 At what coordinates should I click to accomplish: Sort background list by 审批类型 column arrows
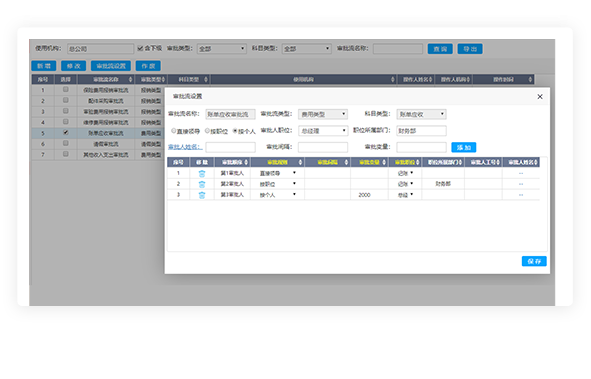point(163,79)
